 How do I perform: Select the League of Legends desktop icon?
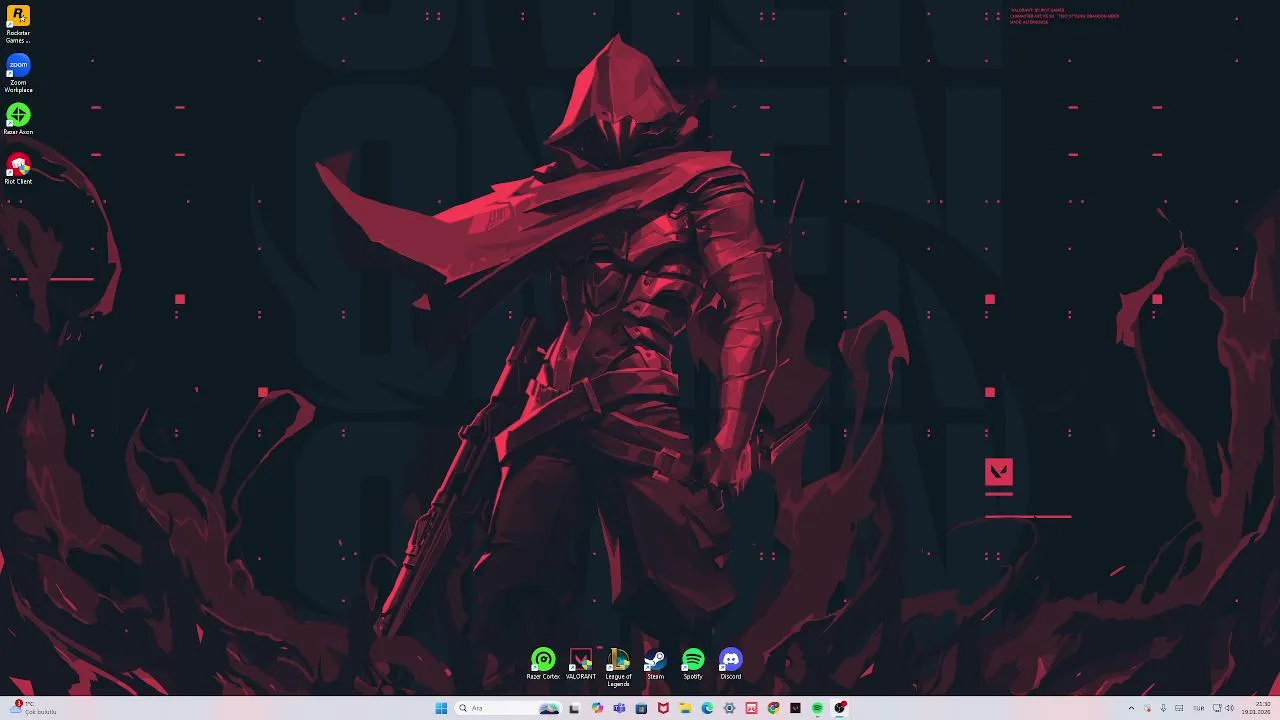click(x=619, y=667)
